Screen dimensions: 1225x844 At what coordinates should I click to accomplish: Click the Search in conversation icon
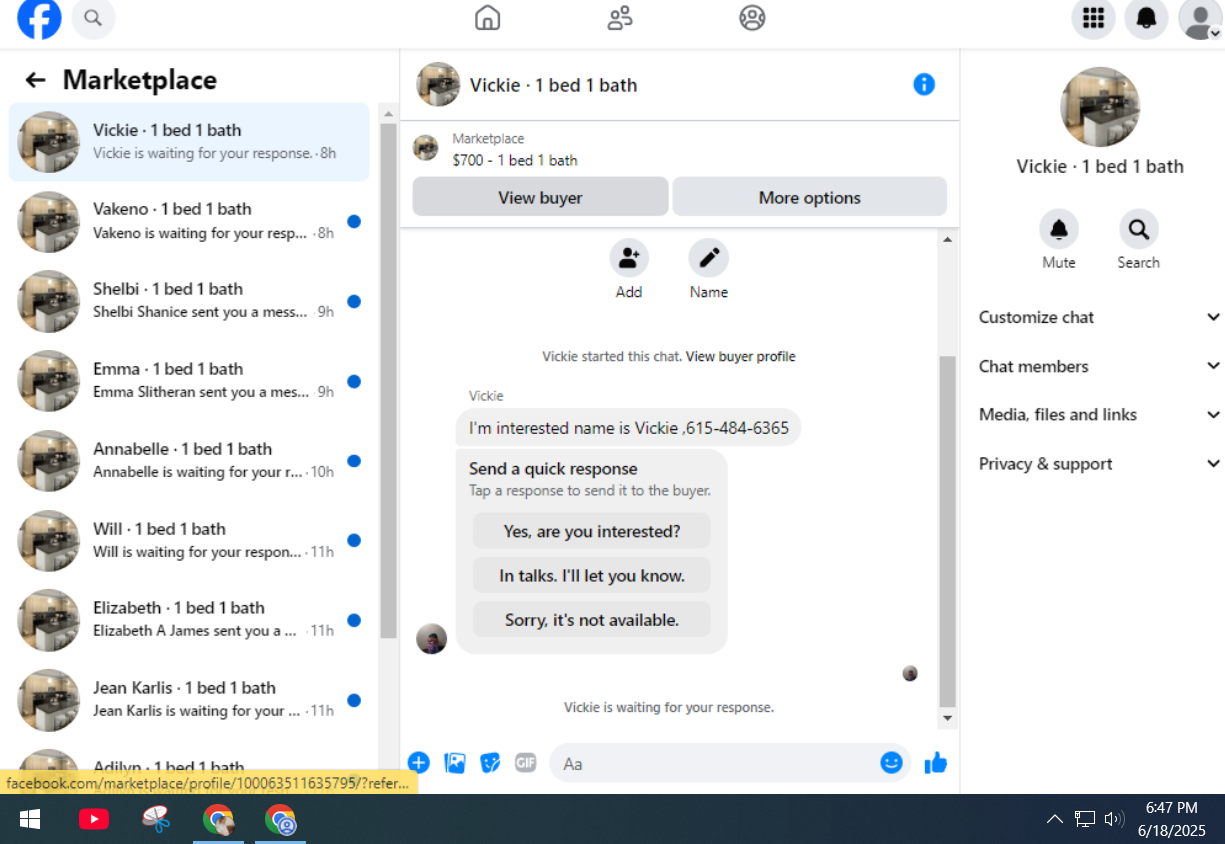(x=1139, y=230)
